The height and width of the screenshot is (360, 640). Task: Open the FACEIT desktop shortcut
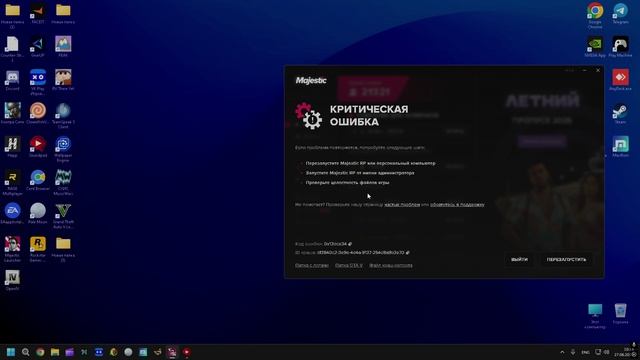(38, 13)
